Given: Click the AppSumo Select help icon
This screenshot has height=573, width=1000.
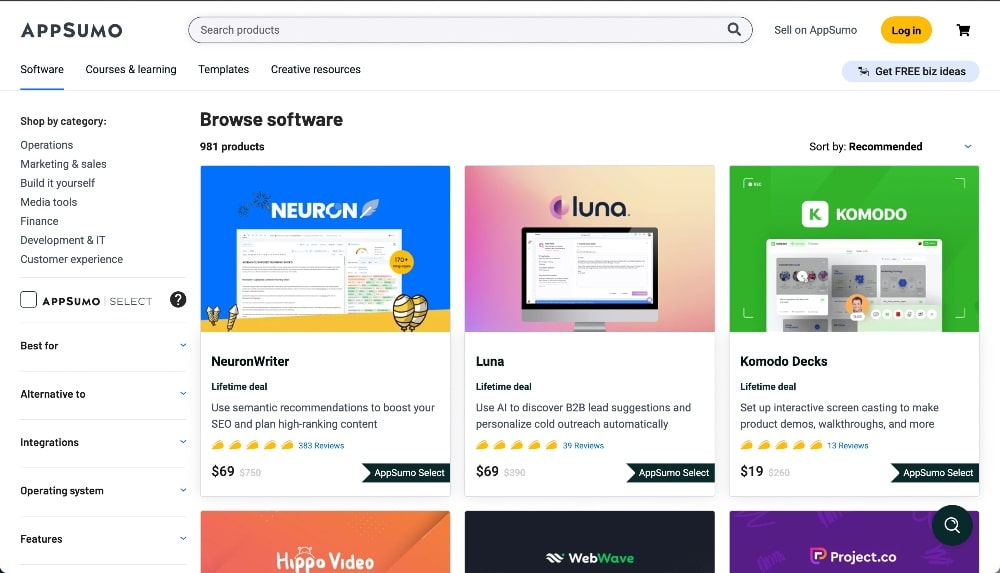Looking at the screenshot, I should click(178, 299).
